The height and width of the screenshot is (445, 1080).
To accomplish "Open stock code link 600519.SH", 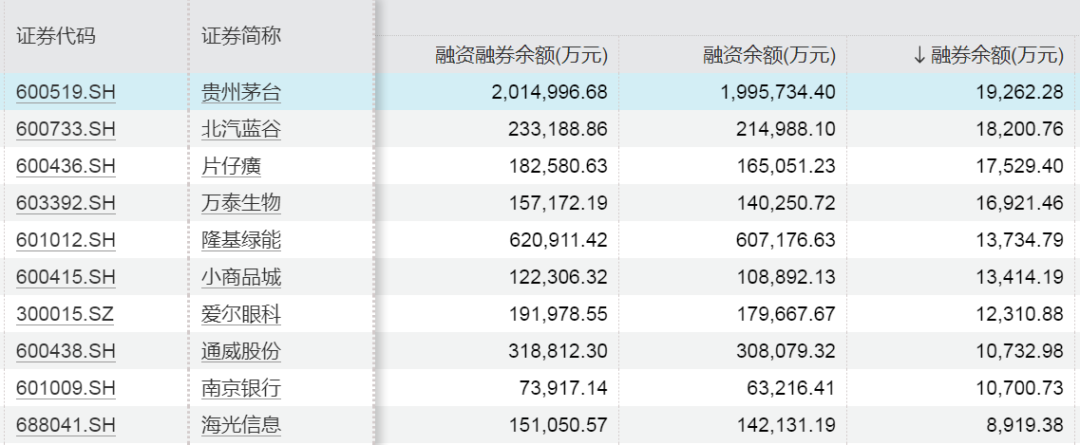I will (x=66, y=93).
